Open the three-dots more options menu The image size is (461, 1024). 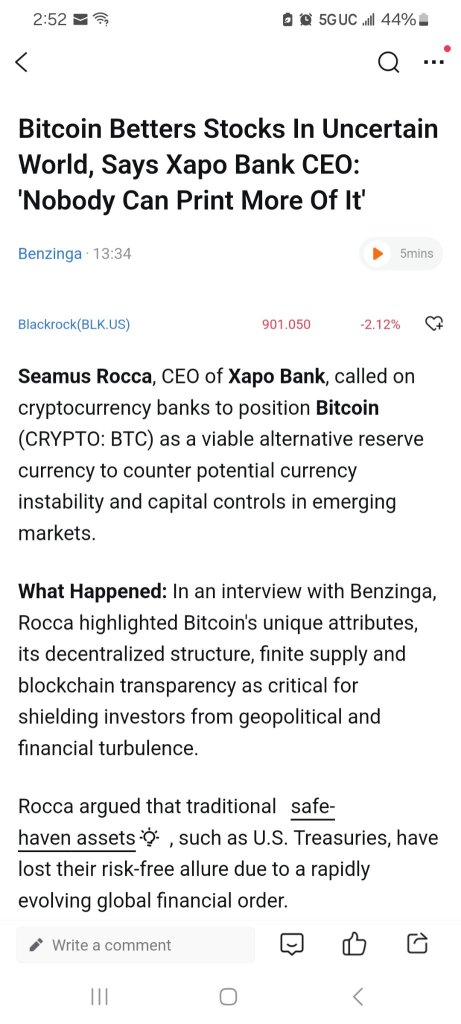[434, 62]
